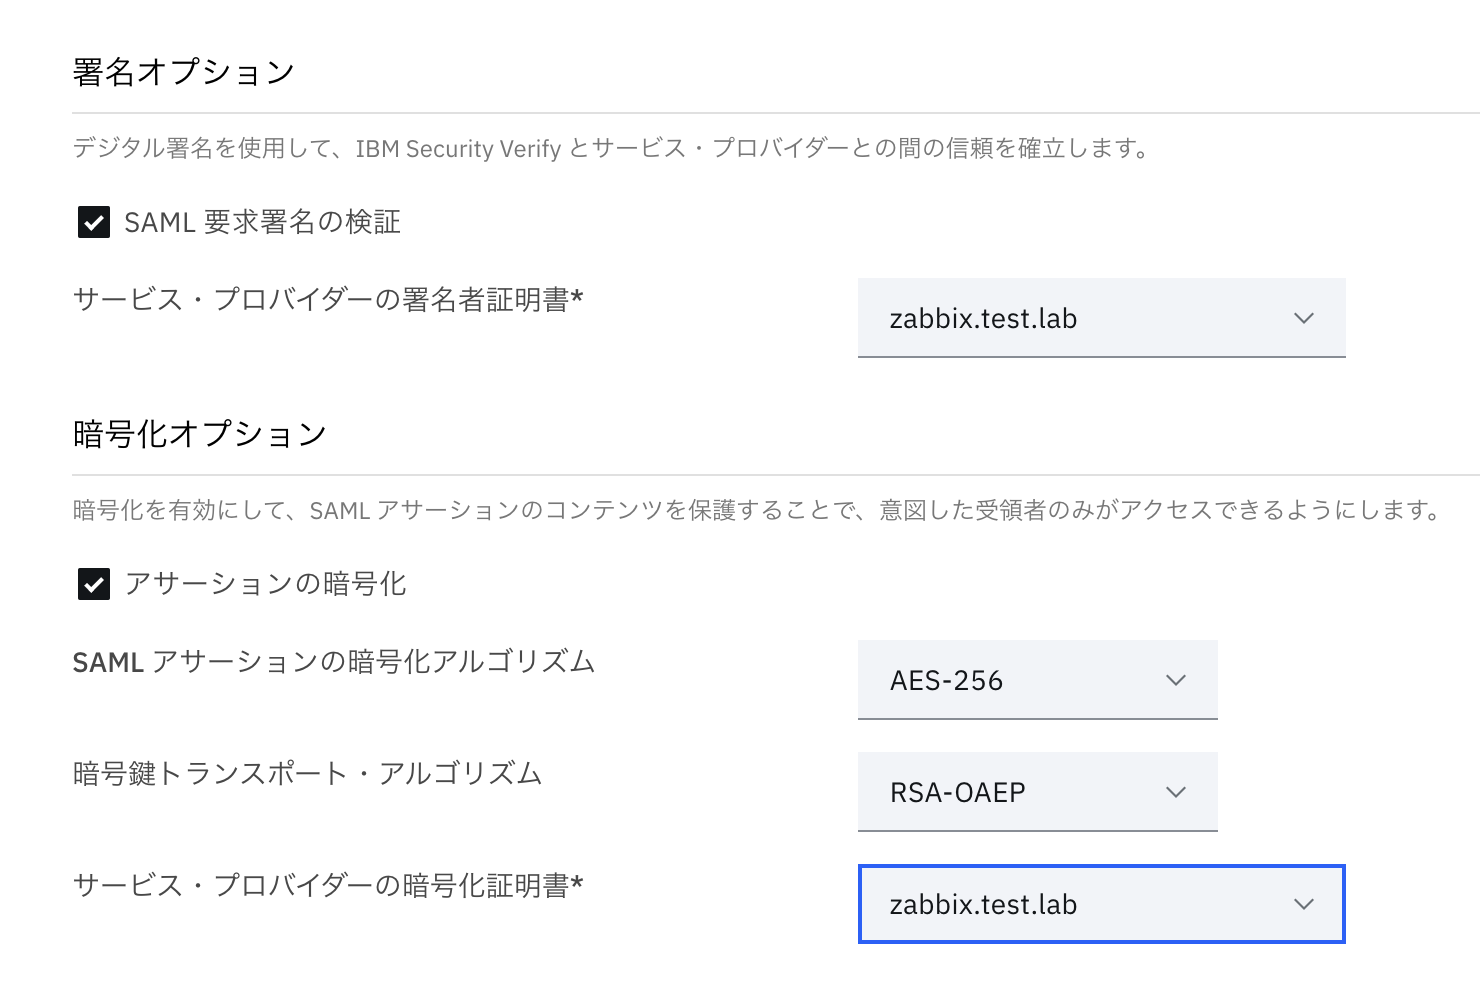
Task: Open the signer certificate dropdown arrow
Action: point(1301,318)
